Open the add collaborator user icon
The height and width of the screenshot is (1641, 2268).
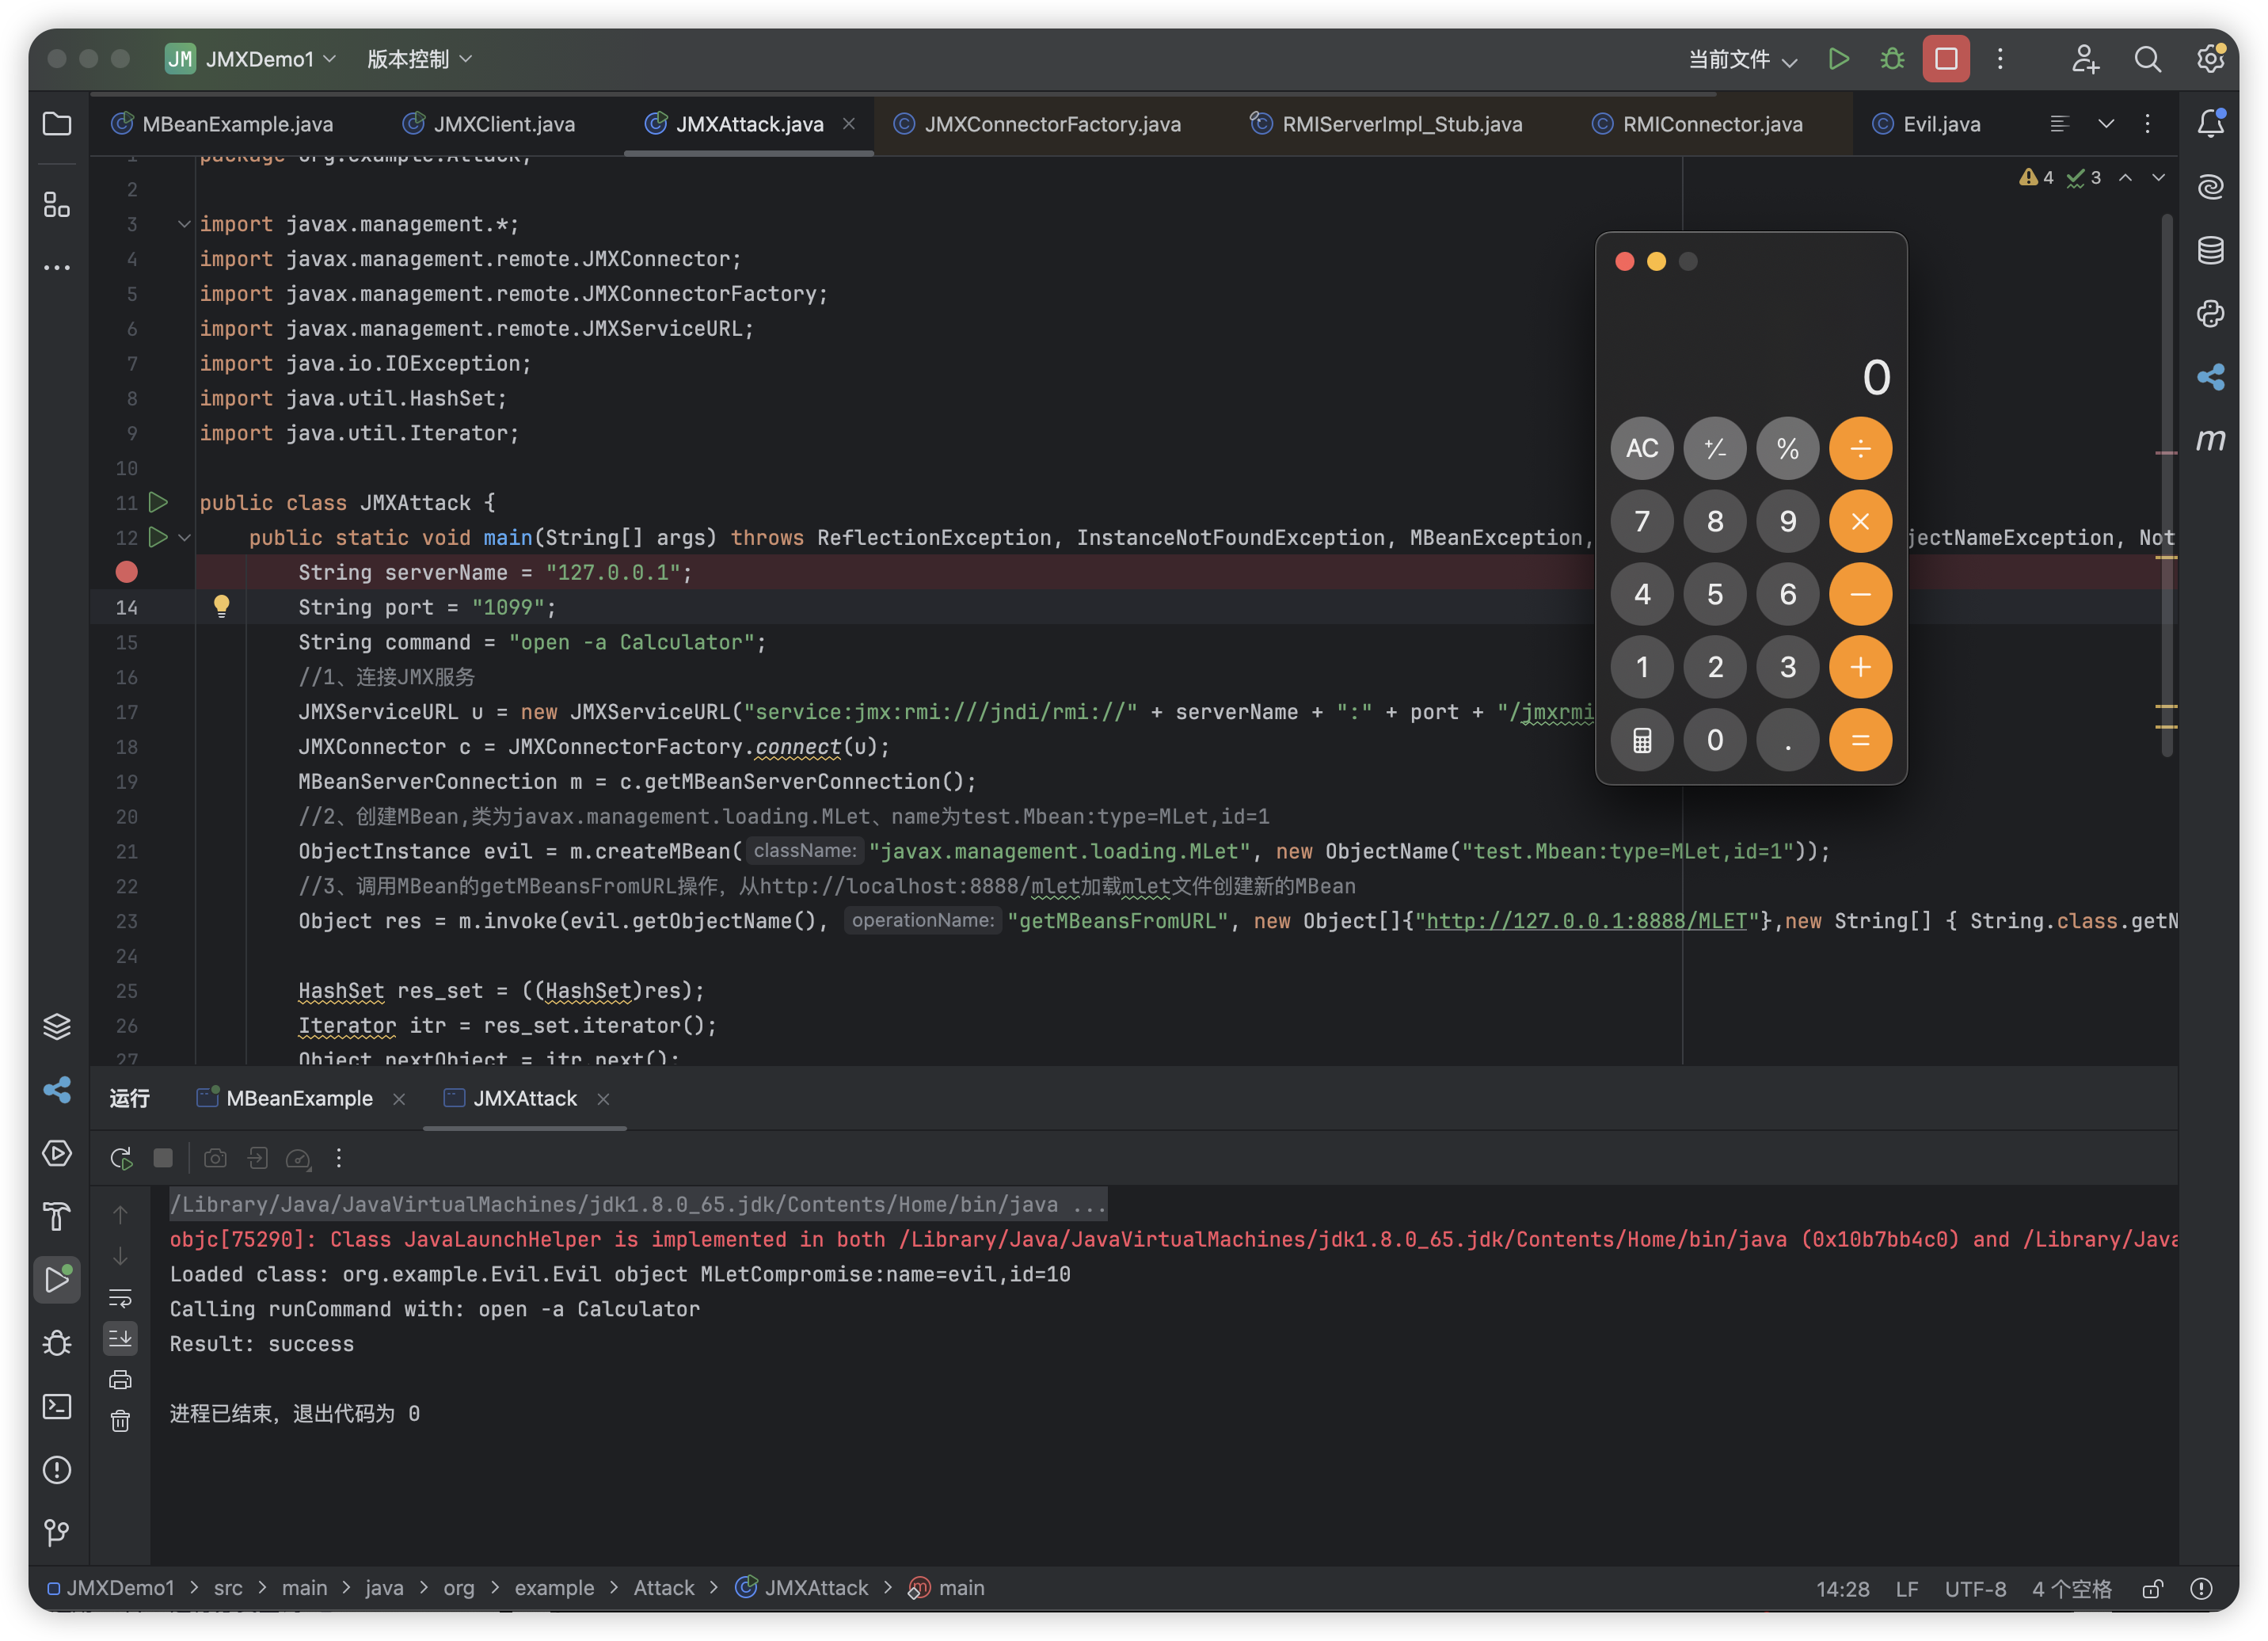point(2085,59)
